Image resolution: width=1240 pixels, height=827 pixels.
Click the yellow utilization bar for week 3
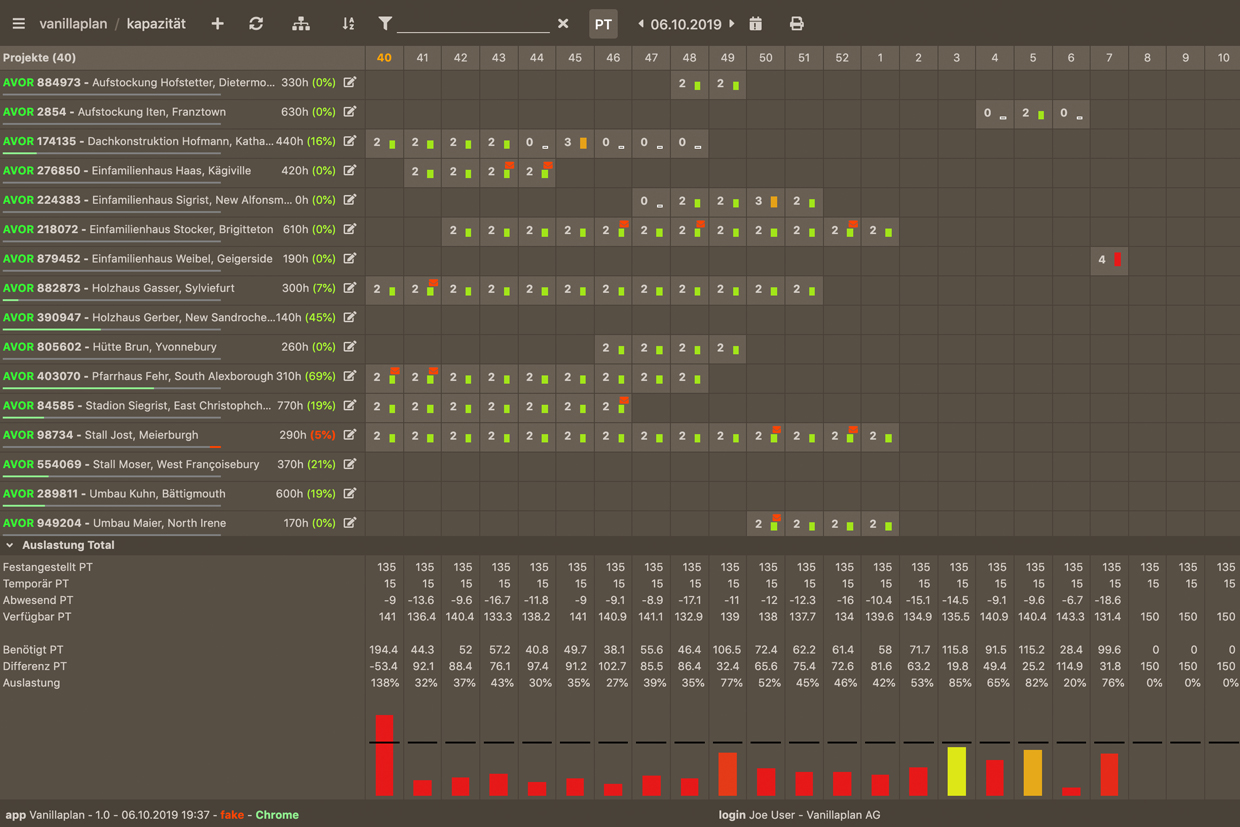point(957,771)
